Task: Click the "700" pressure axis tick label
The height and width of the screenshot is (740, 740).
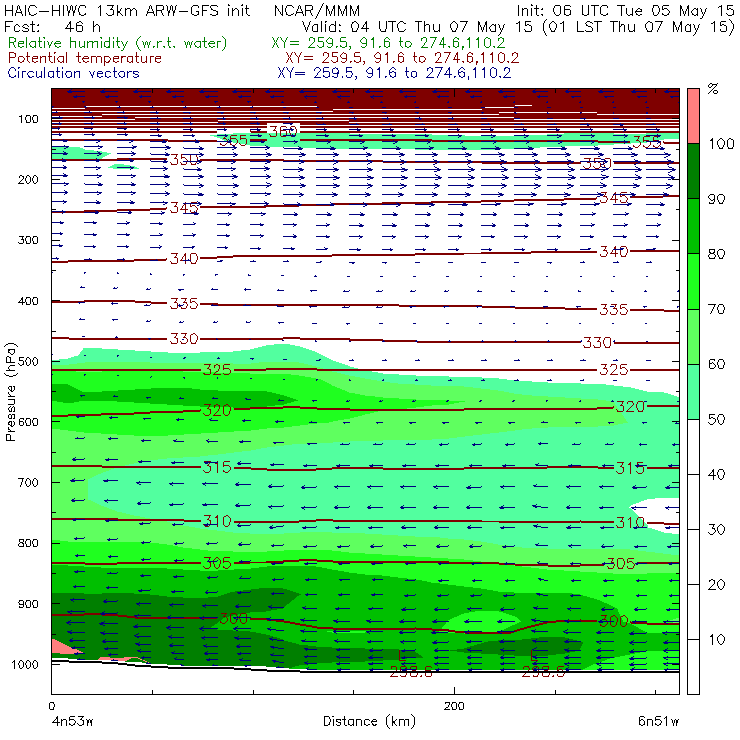Action: click(x=28, y=483)
